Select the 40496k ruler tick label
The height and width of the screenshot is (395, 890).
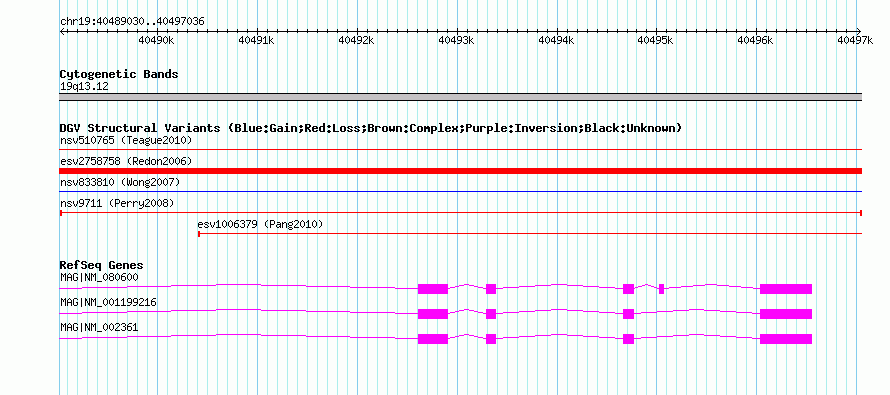(x=755, y=40)
